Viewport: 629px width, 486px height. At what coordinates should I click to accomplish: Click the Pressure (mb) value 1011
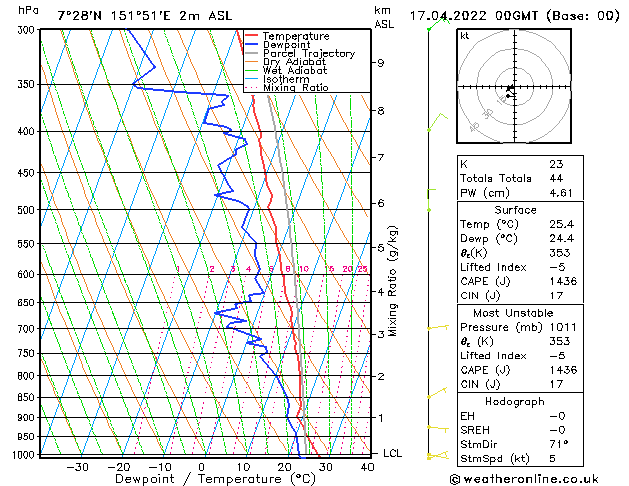click(x=563, y=327)
